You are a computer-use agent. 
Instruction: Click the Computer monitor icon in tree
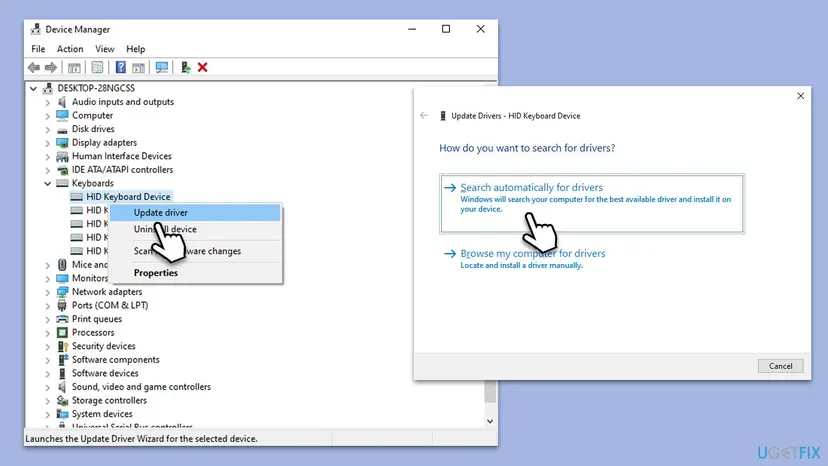pos(62,115)
